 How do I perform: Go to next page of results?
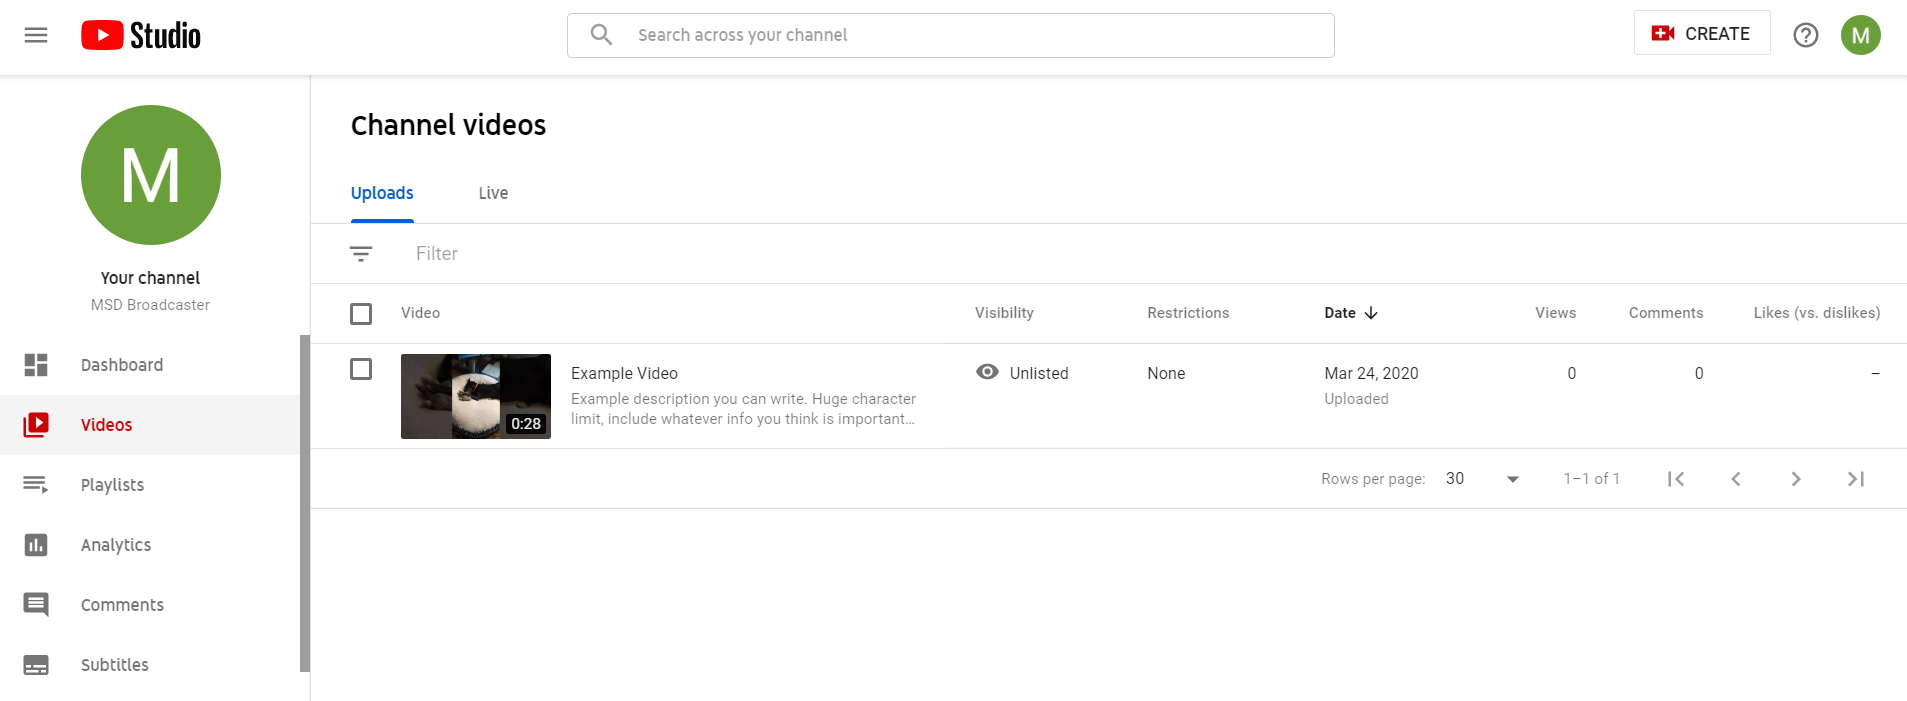click(x=1796, y=479)
